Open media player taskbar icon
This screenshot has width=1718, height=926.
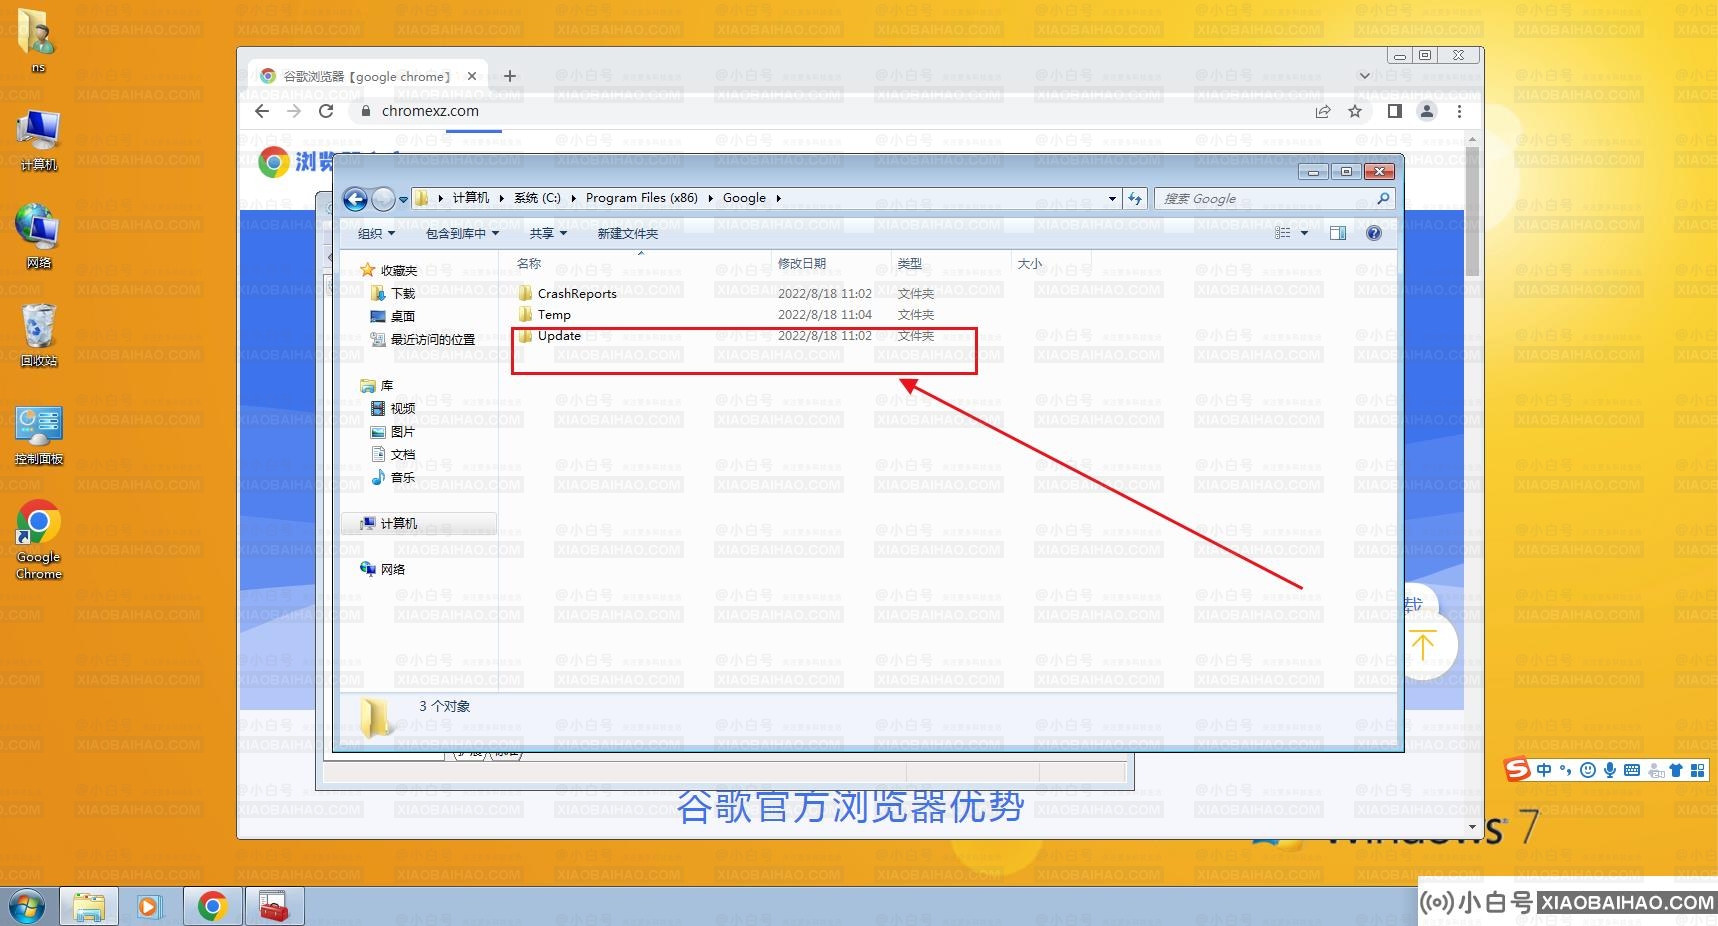(x=149, y=906)
